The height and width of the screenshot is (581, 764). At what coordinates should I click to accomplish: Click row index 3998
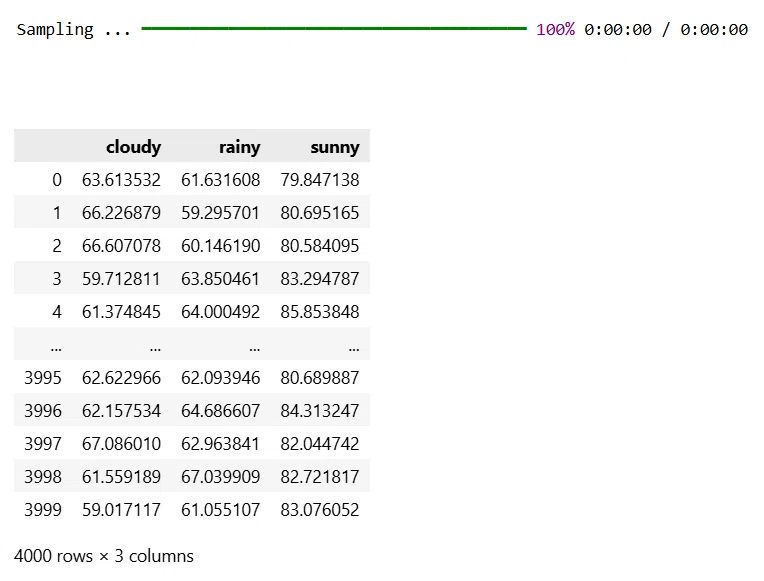pyautogui.click(x=43, y=477)
